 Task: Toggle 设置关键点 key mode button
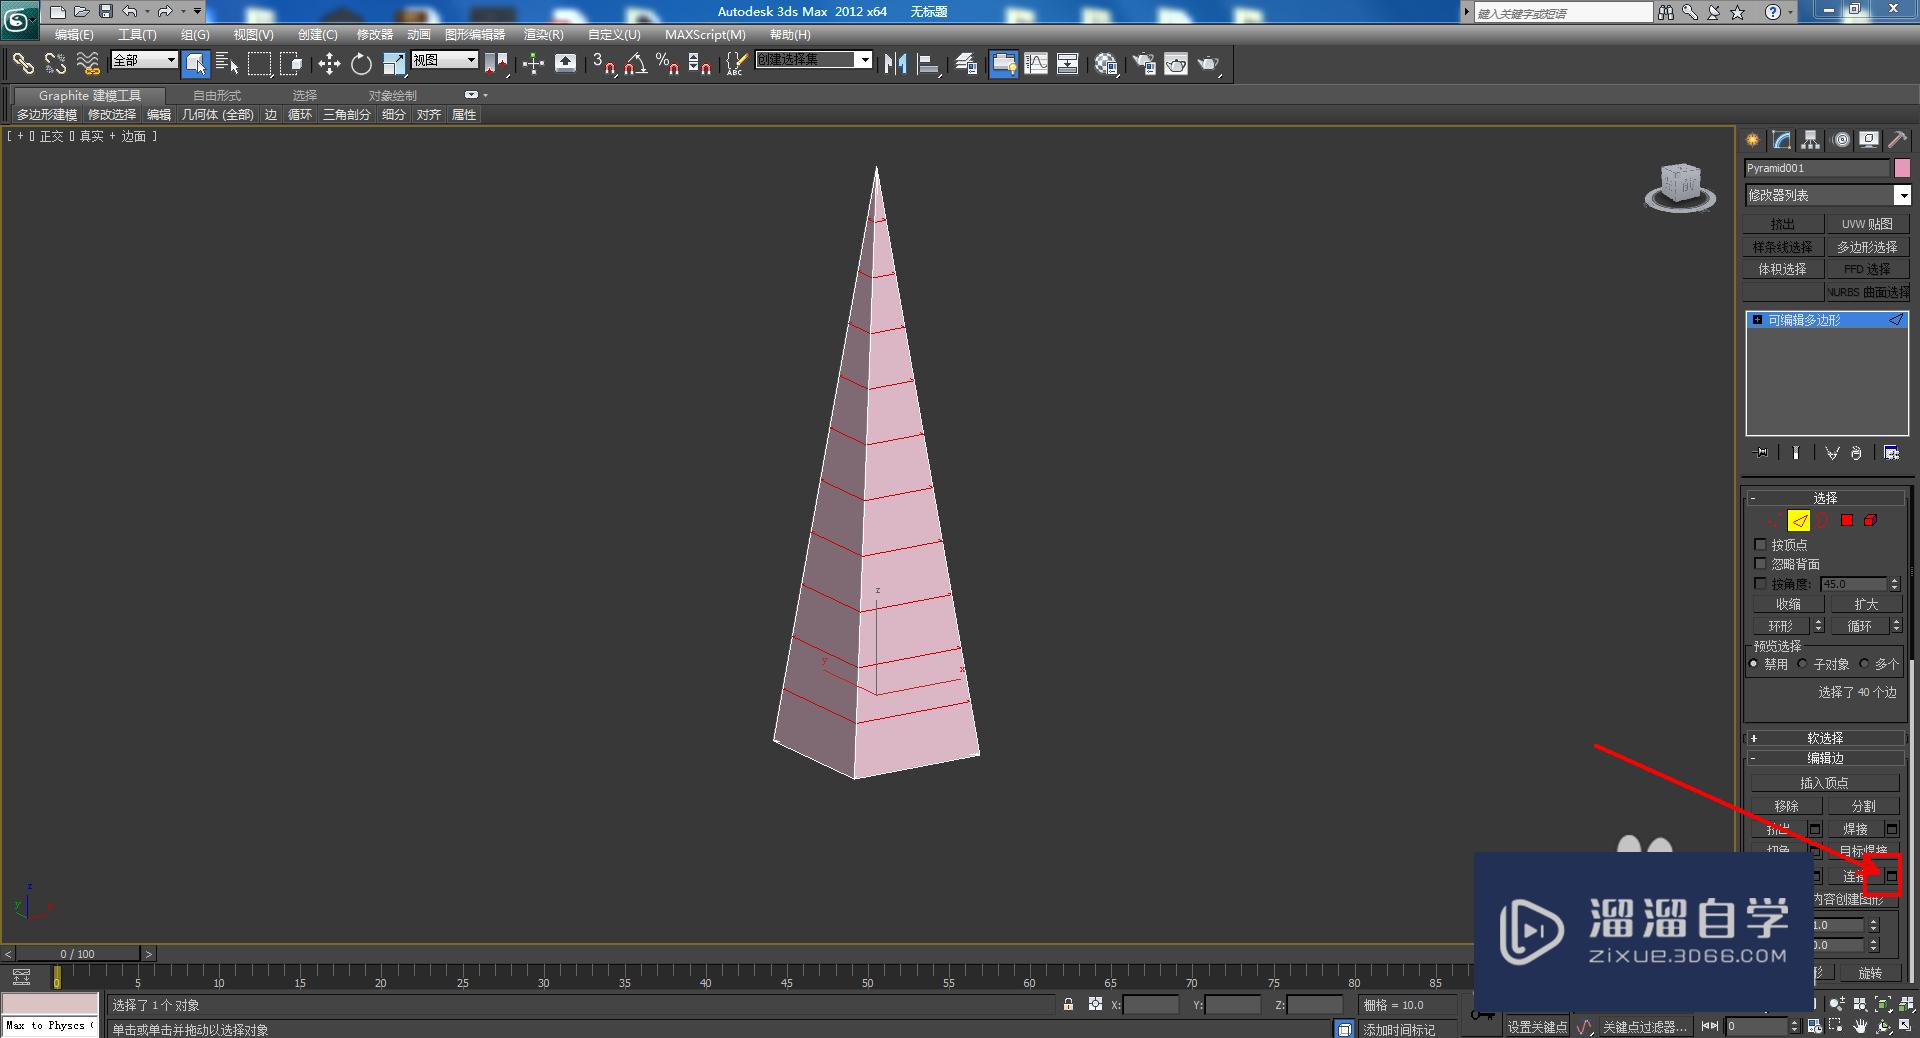point(1538,1027)
